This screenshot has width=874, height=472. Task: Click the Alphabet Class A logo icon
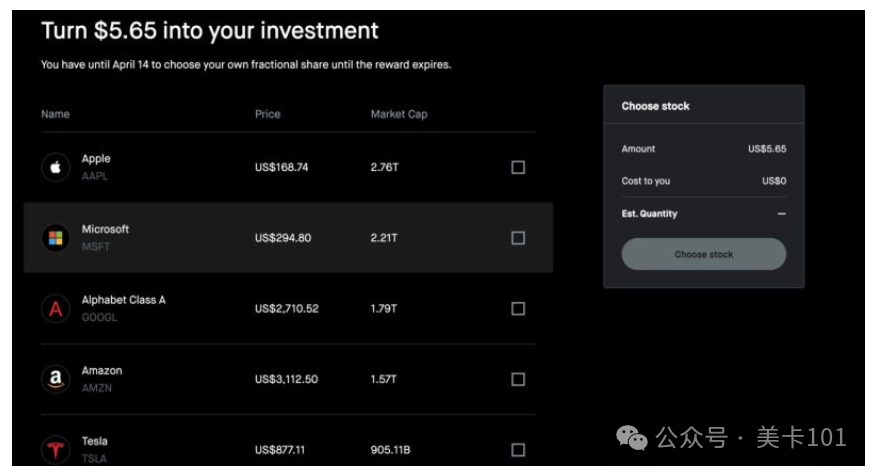point(55,309)
